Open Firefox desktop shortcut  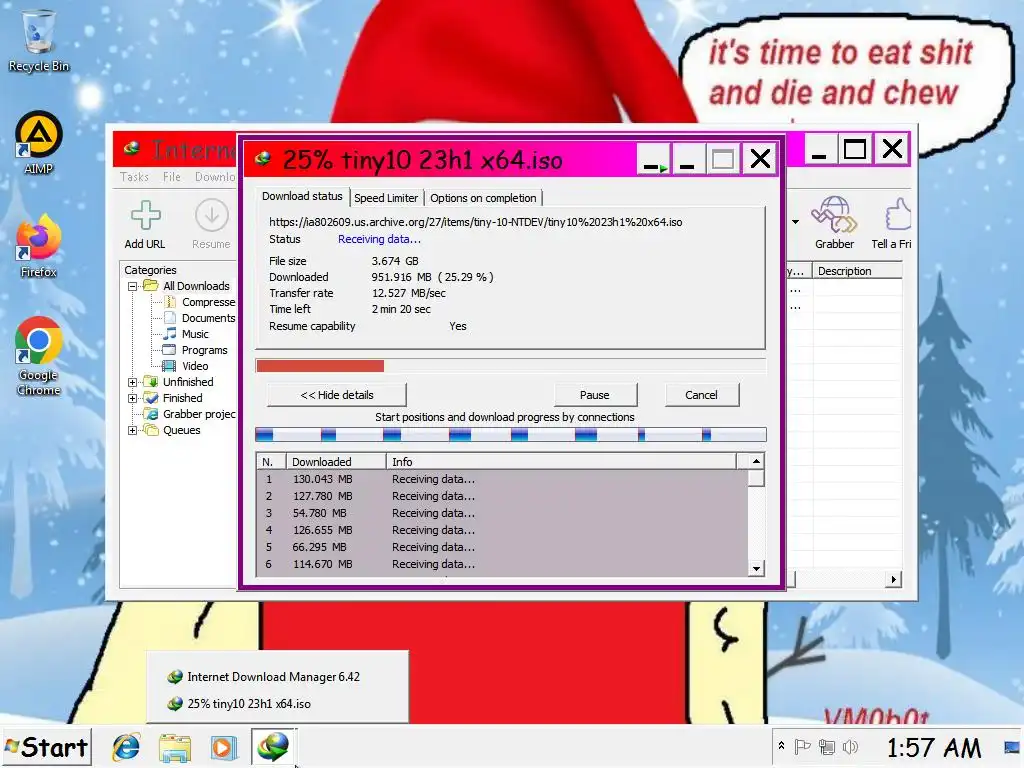pyautogui.click(x=39, y=246)
